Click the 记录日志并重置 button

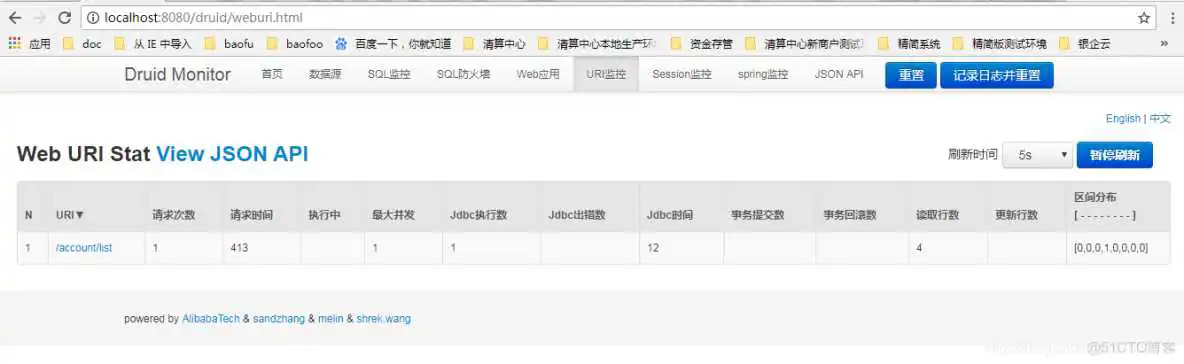pos(997,76)
